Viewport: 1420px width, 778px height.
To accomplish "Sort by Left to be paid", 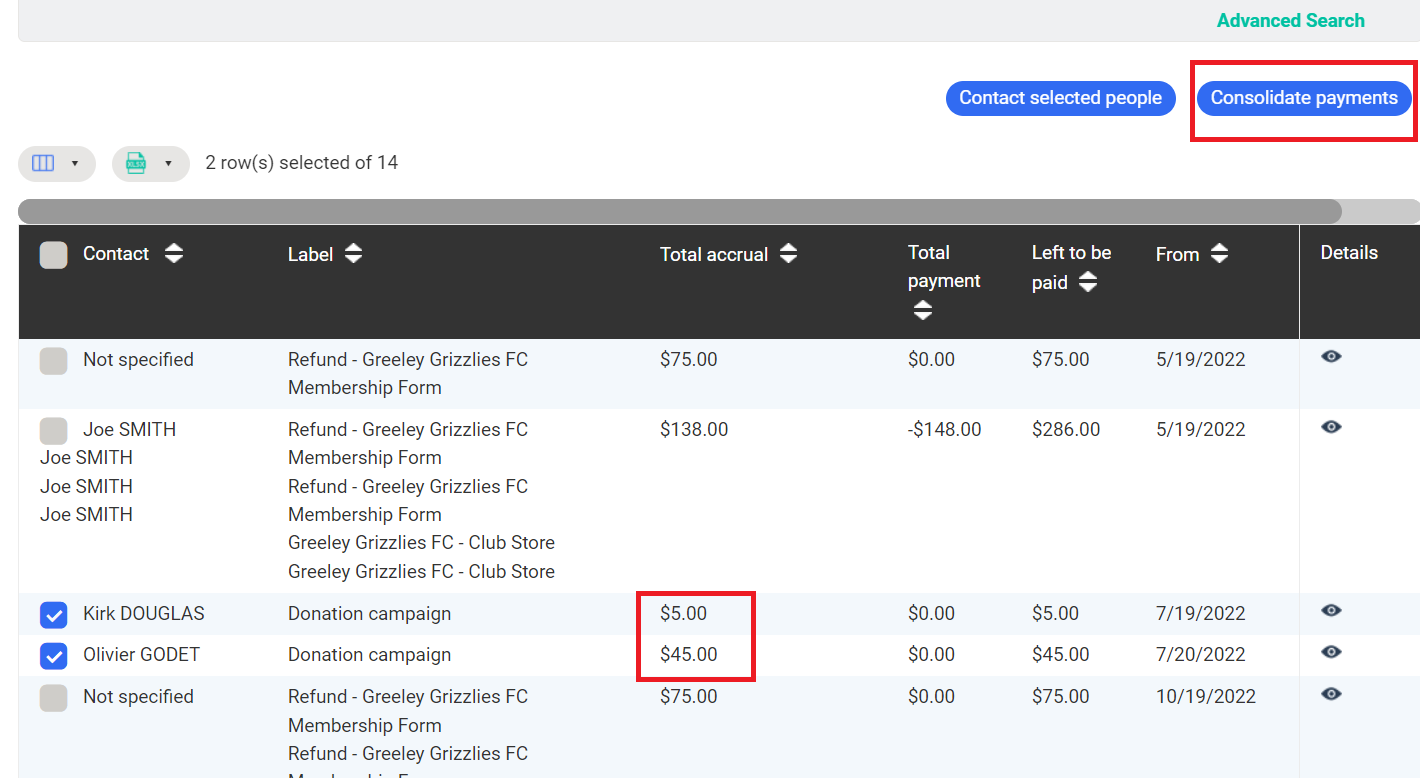I will pos(1088,283).
